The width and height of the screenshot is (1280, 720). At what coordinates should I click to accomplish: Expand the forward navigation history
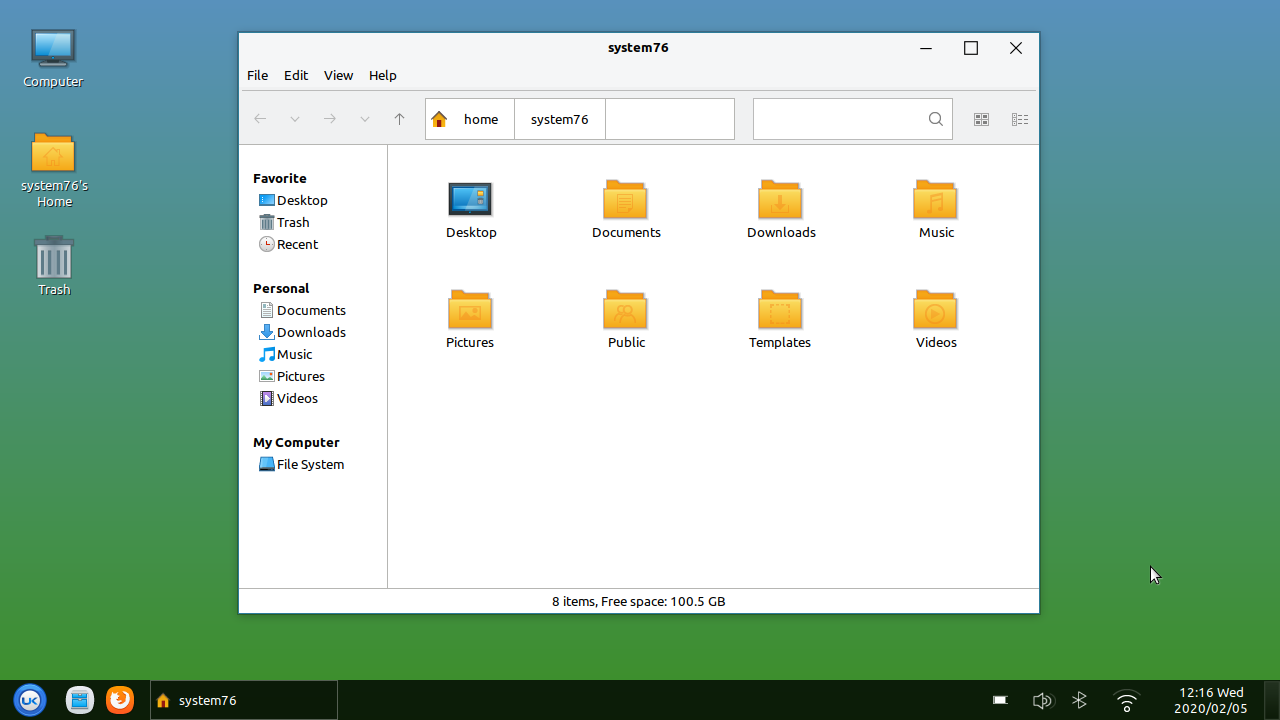pyautogui.click(x=364, y=119)
